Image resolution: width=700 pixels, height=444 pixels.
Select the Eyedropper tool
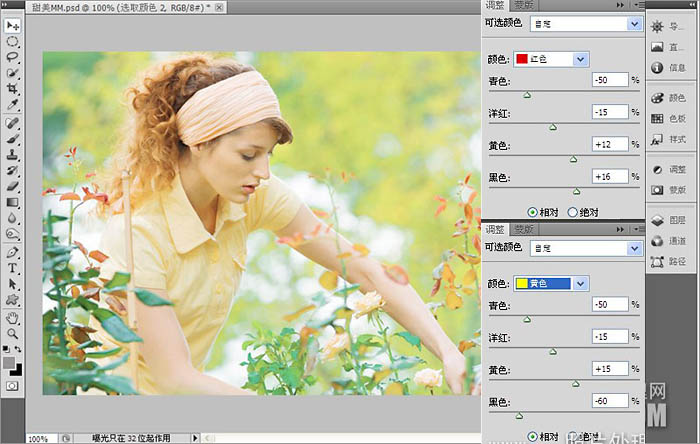point(12,104)
